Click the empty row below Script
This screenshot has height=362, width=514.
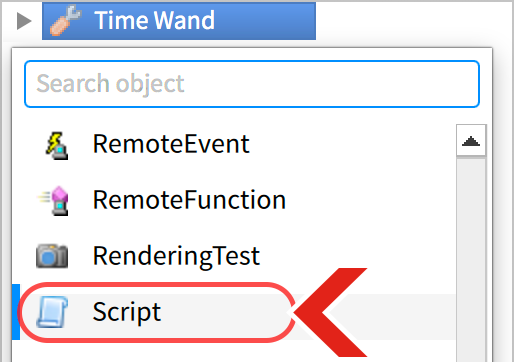pos(233,352)
